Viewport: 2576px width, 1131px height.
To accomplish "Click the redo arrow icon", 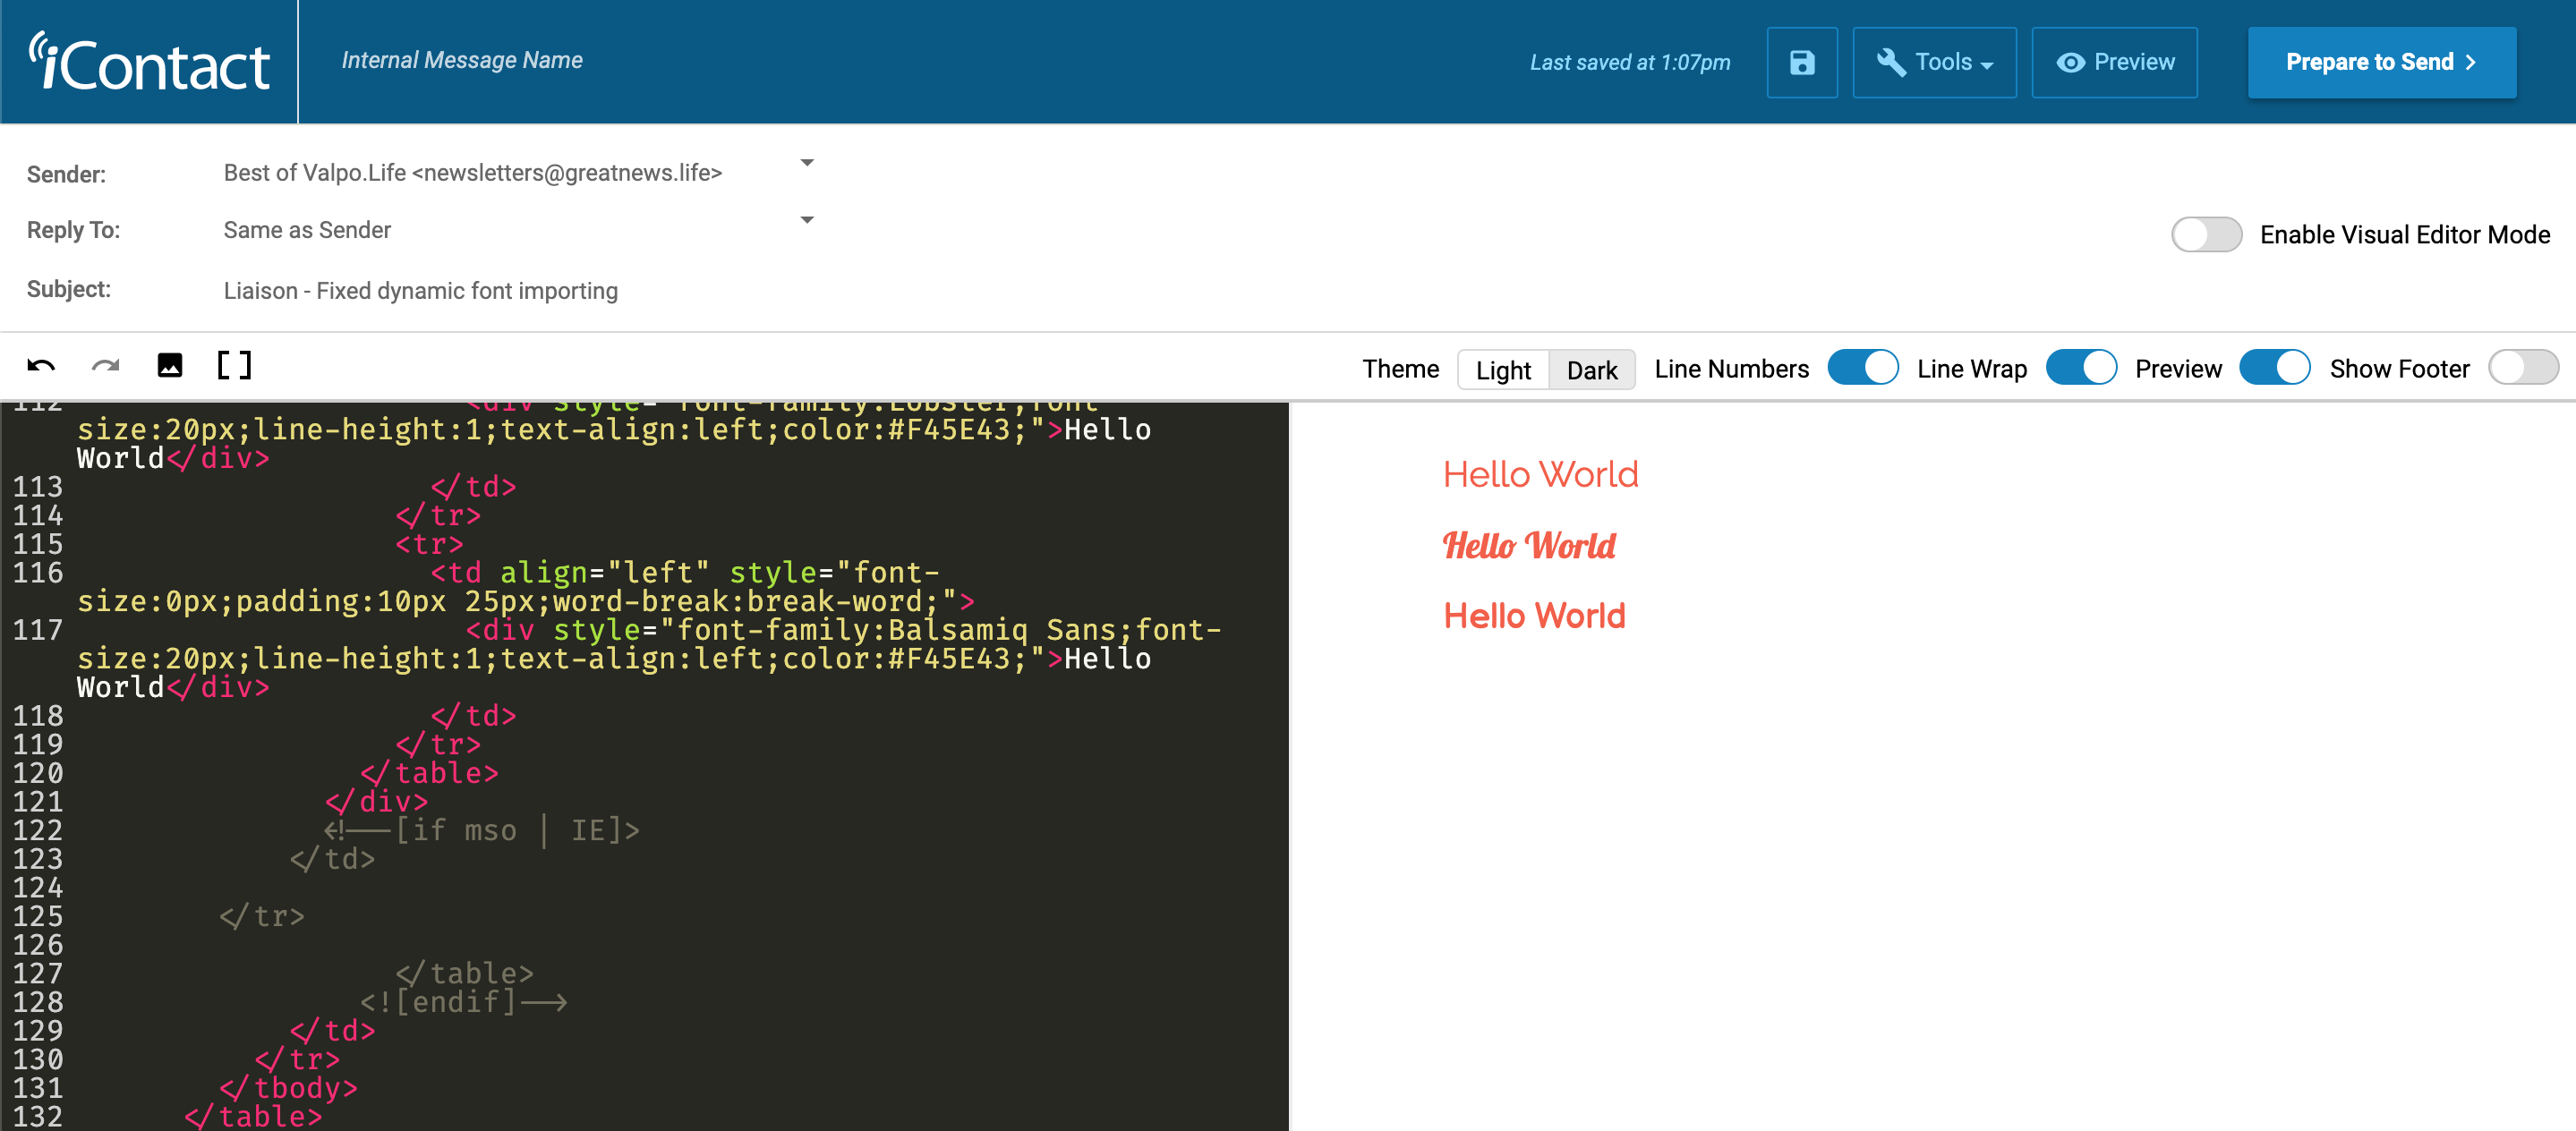I will click(x=105, y=366).
